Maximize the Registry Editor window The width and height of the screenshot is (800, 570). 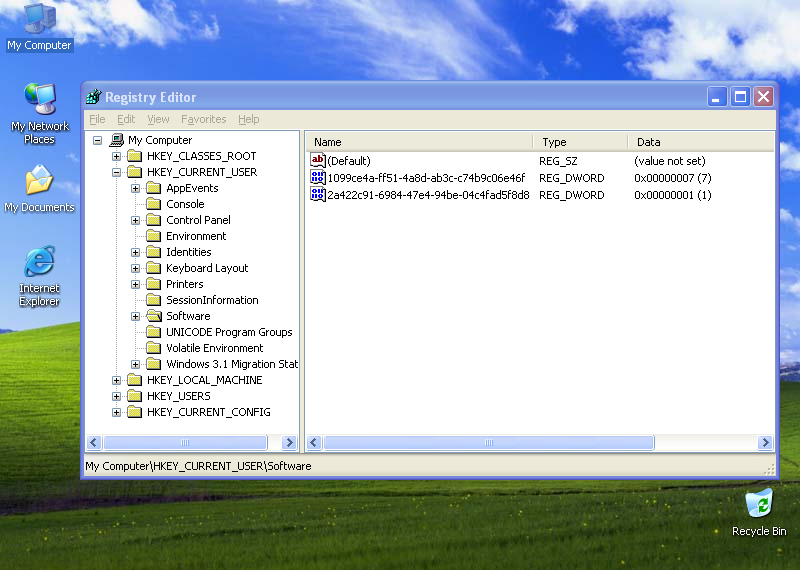[740, 96]
